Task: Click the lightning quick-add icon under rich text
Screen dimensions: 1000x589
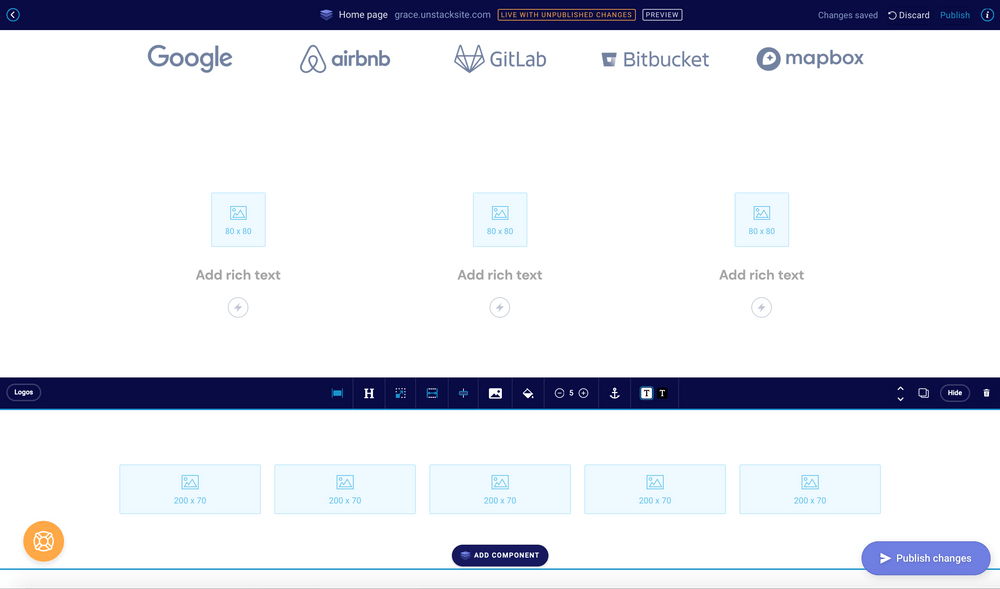Action: 500,307
